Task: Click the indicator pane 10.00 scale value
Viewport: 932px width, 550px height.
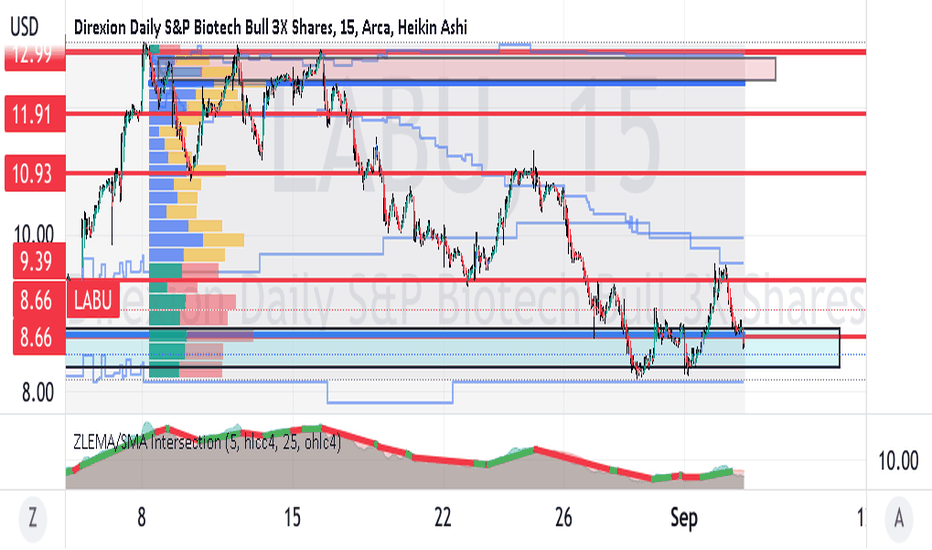Action: click(898, 460)
